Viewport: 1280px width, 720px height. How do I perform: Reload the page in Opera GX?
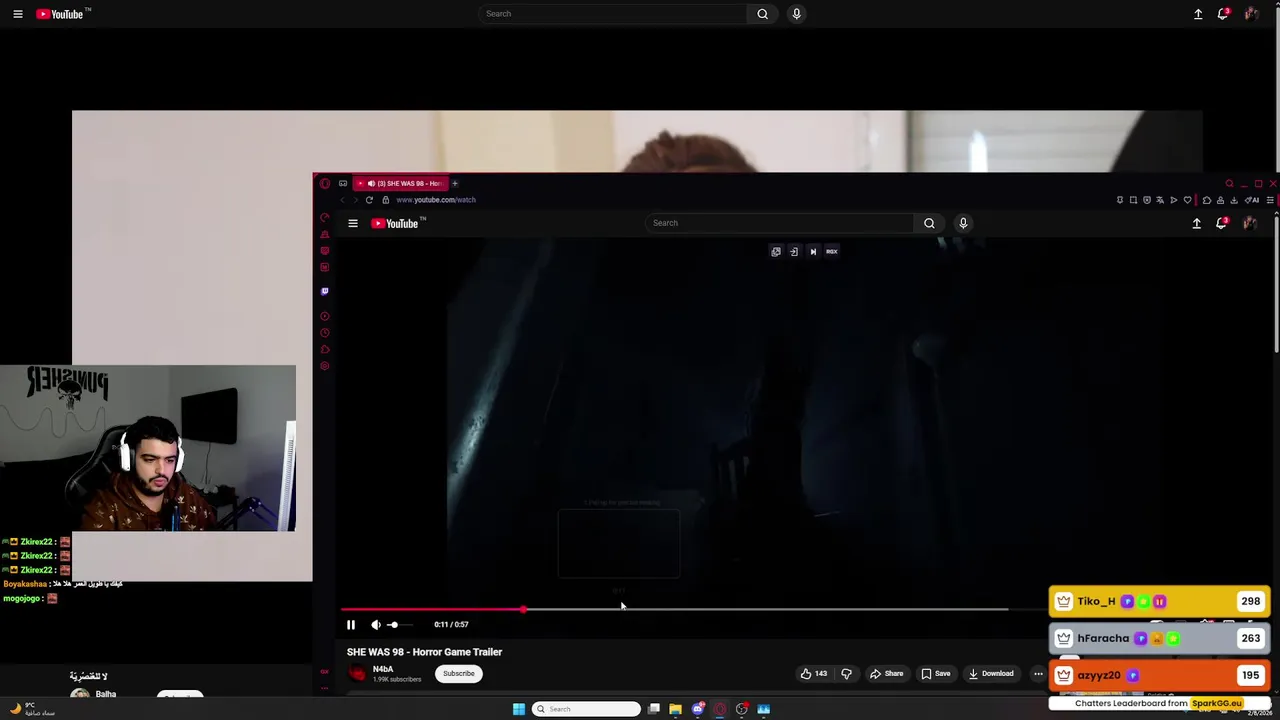(369, 200)
